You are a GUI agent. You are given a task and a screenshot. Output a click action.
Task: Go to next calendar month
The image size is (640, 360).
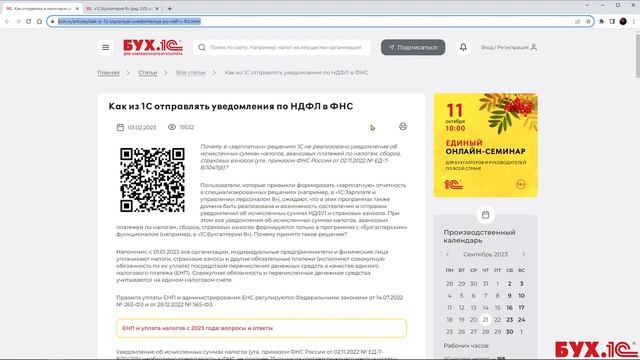523,254
